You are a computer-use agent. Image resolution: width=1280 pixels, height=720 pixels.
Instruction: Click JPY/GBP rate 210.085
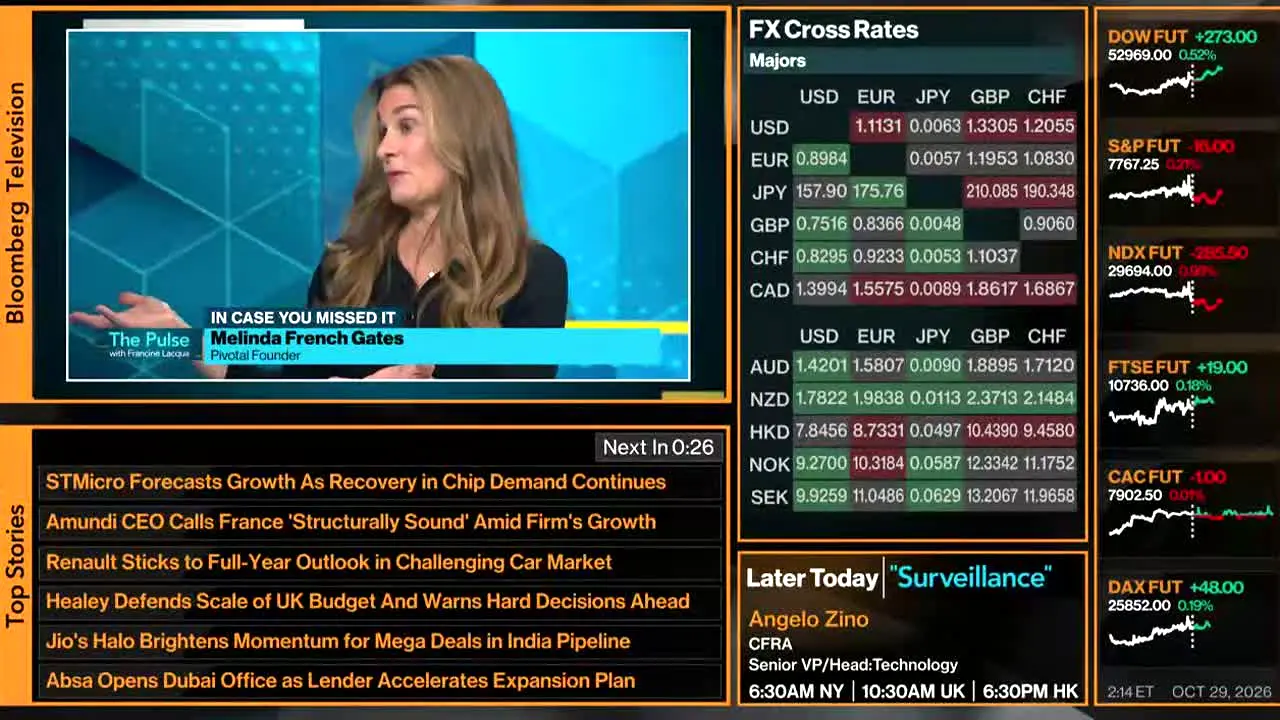pos(991,191)
